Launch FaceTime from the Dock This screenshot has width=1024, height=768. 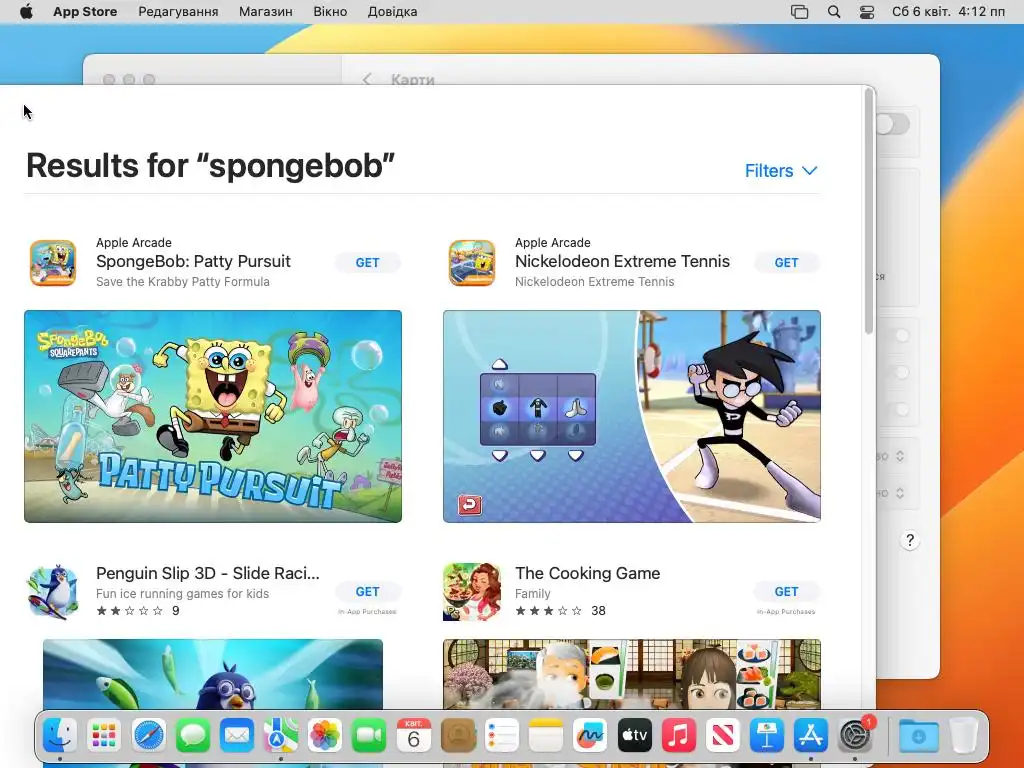[369, 736]
